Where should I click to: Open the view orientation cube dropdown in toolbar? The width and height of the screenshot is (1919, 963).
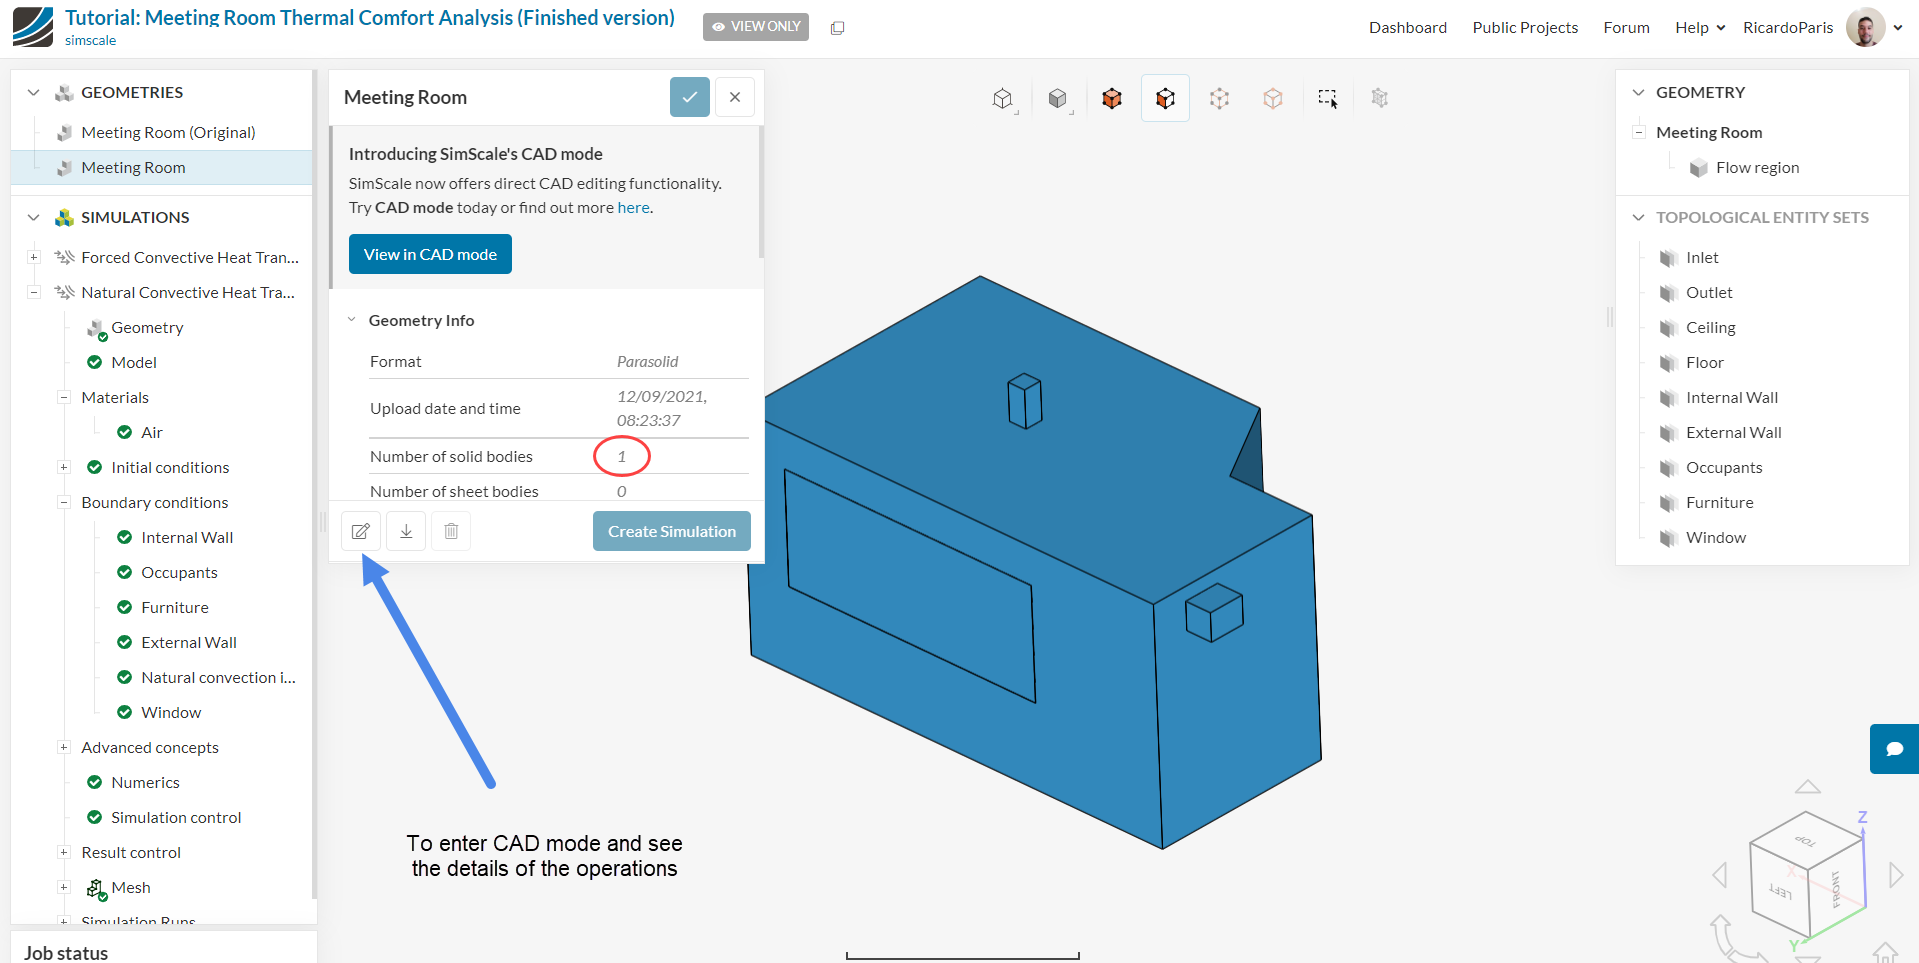tap(1003, 98)
